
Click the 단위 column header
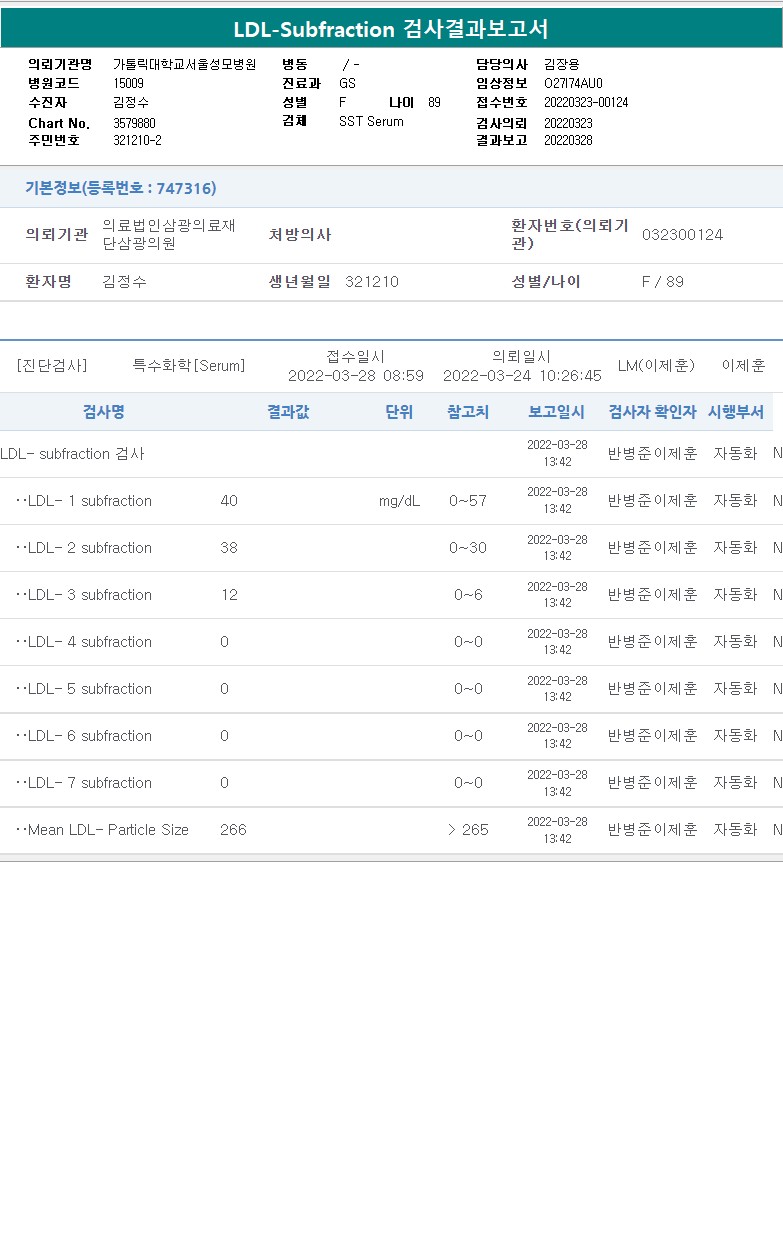[x=399, y=412]
